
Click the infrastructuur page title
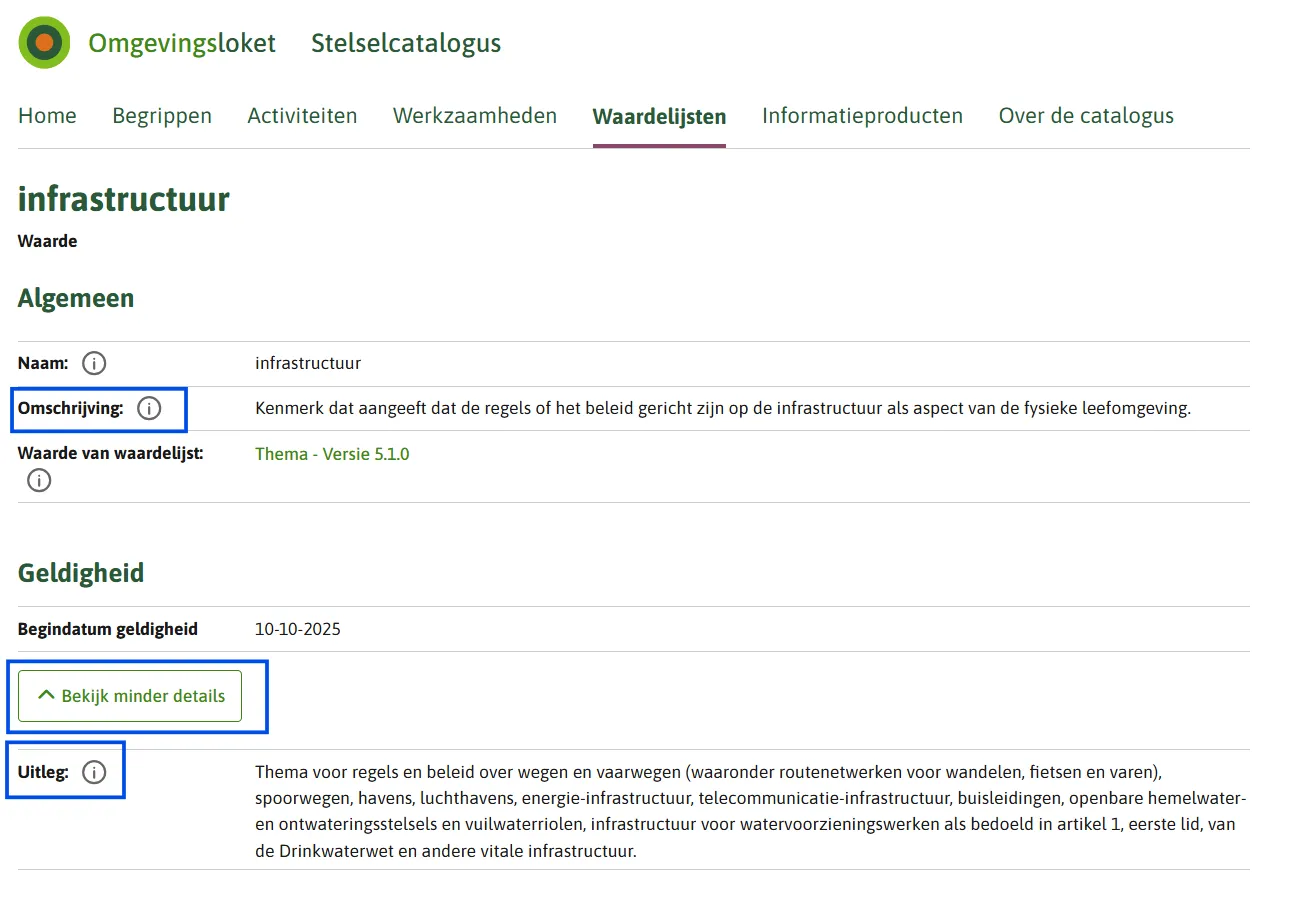[123, 198]
